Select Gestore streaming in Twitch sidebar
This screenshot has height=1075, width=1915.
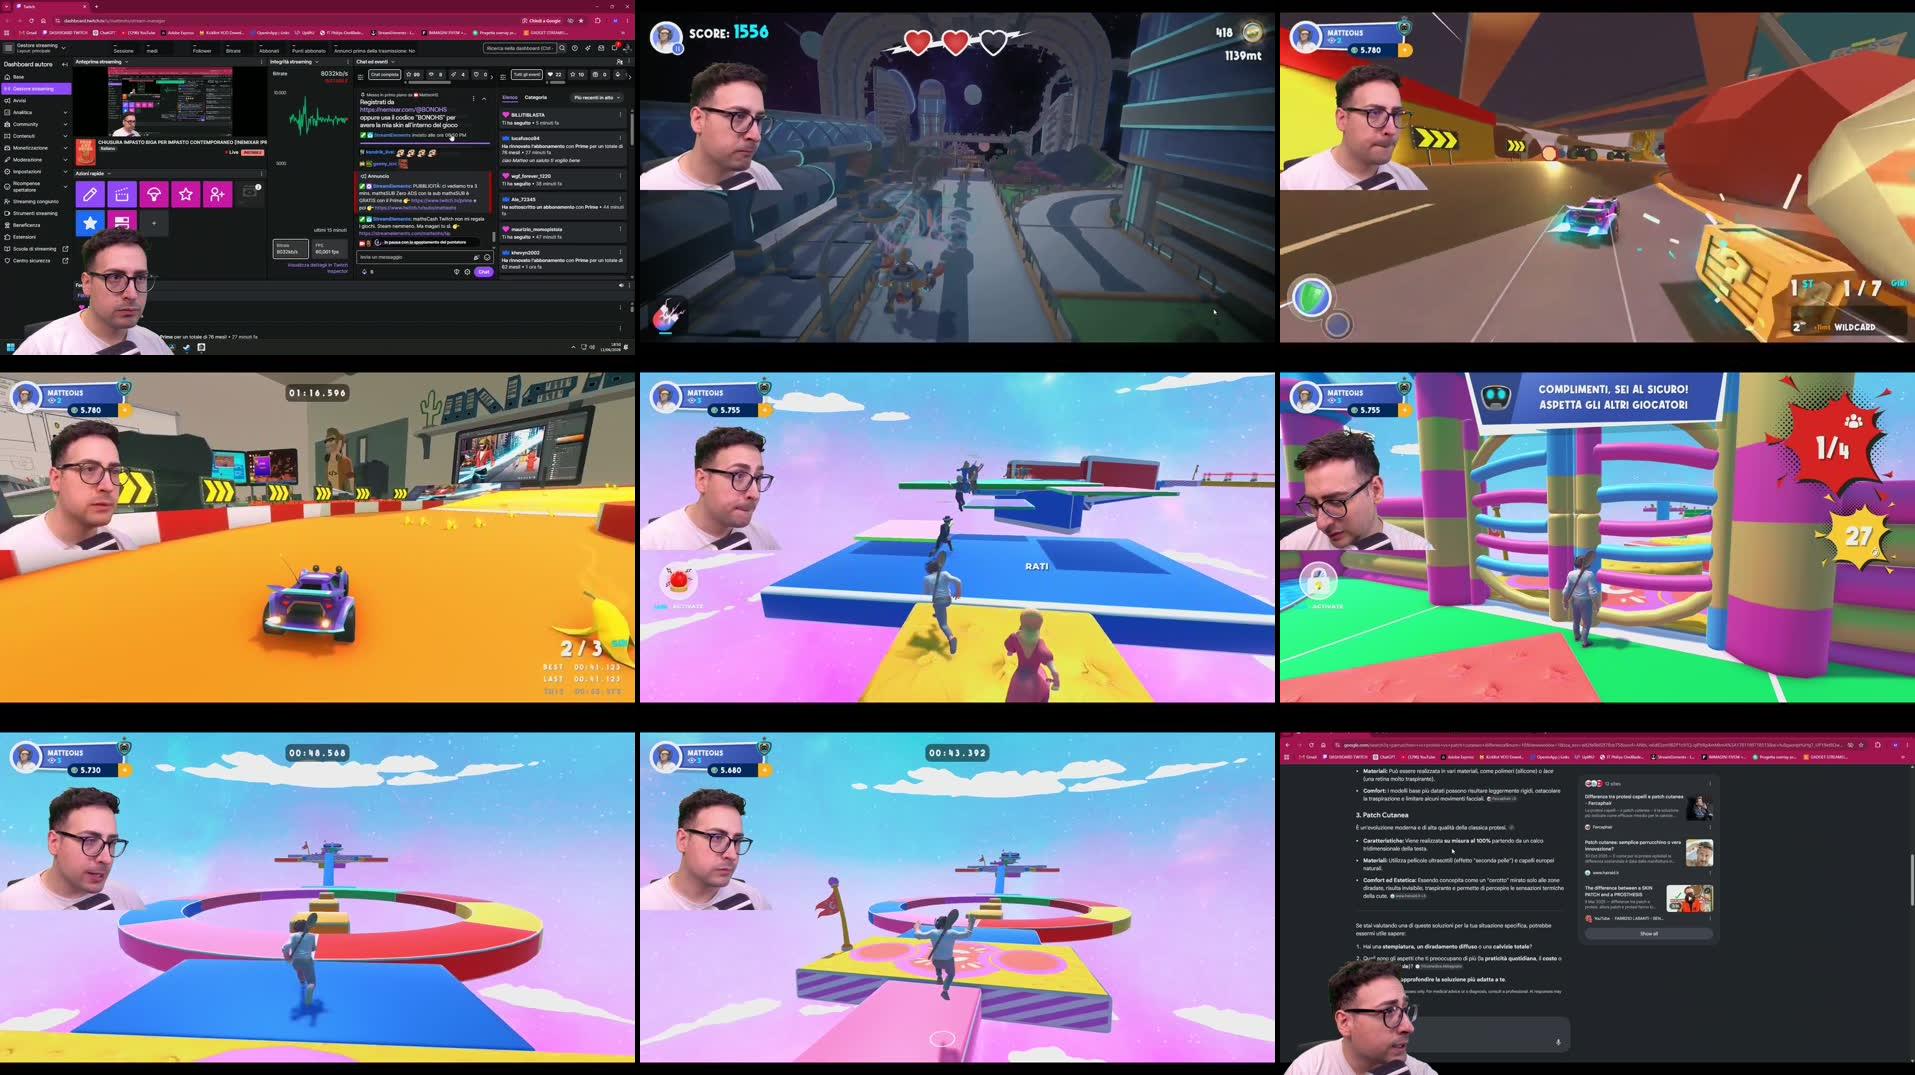34,89
